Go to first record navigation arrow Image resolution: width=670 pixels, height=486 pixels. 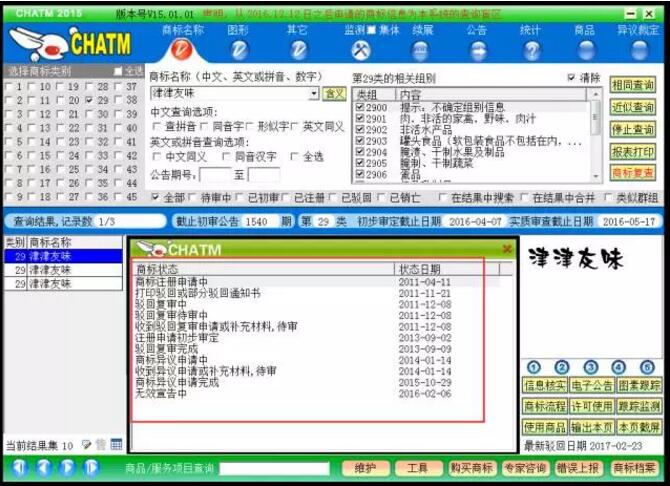[x=20, y=467]
